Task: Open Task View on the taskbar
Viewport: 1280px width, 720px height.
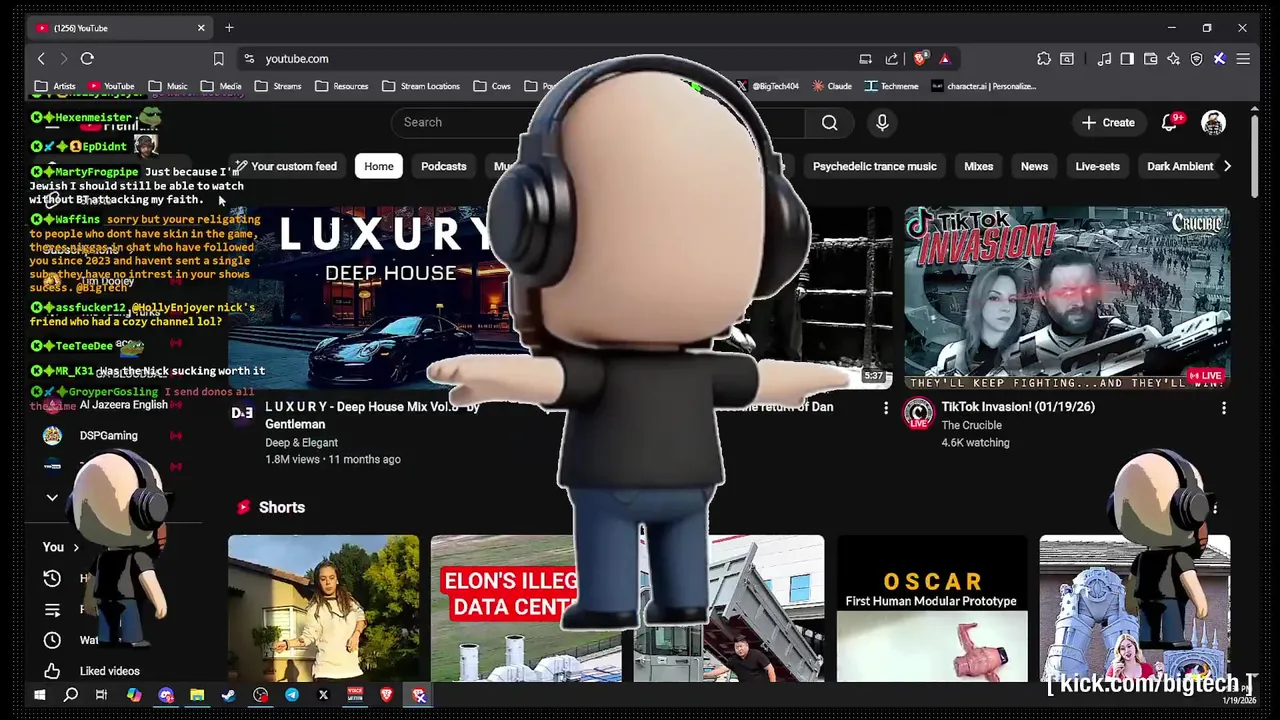Action: coord(101,695)
